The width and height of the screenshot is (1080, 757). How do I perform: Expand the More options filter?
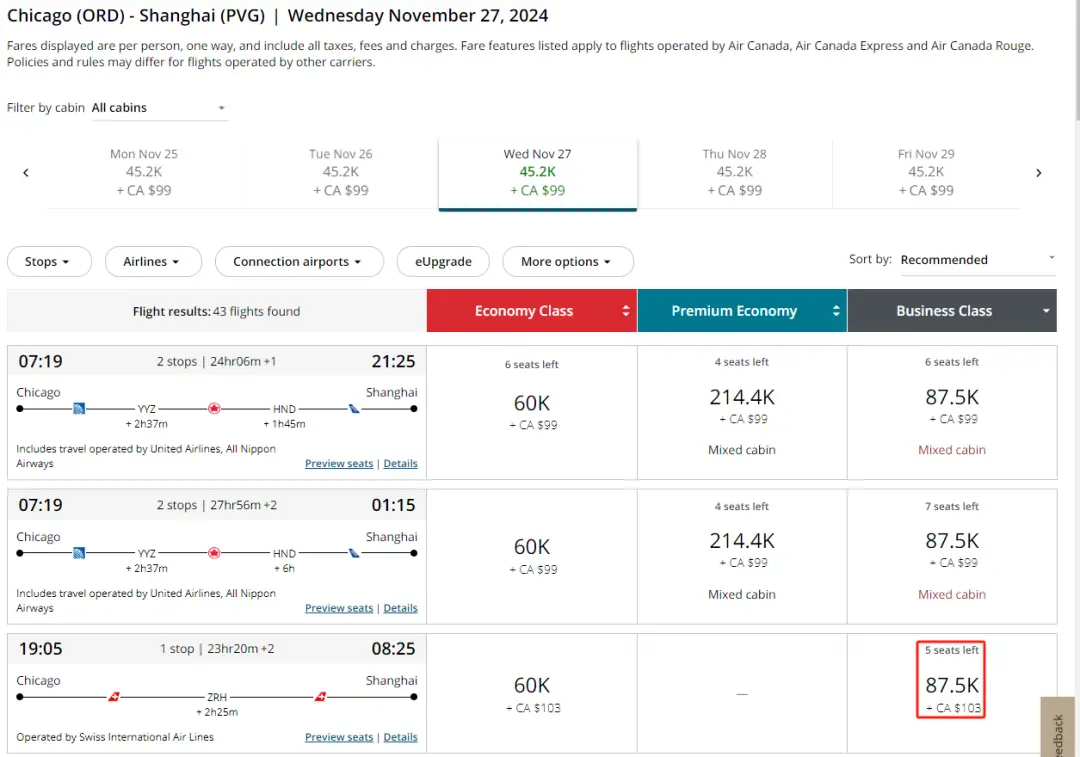click(567, 262)
